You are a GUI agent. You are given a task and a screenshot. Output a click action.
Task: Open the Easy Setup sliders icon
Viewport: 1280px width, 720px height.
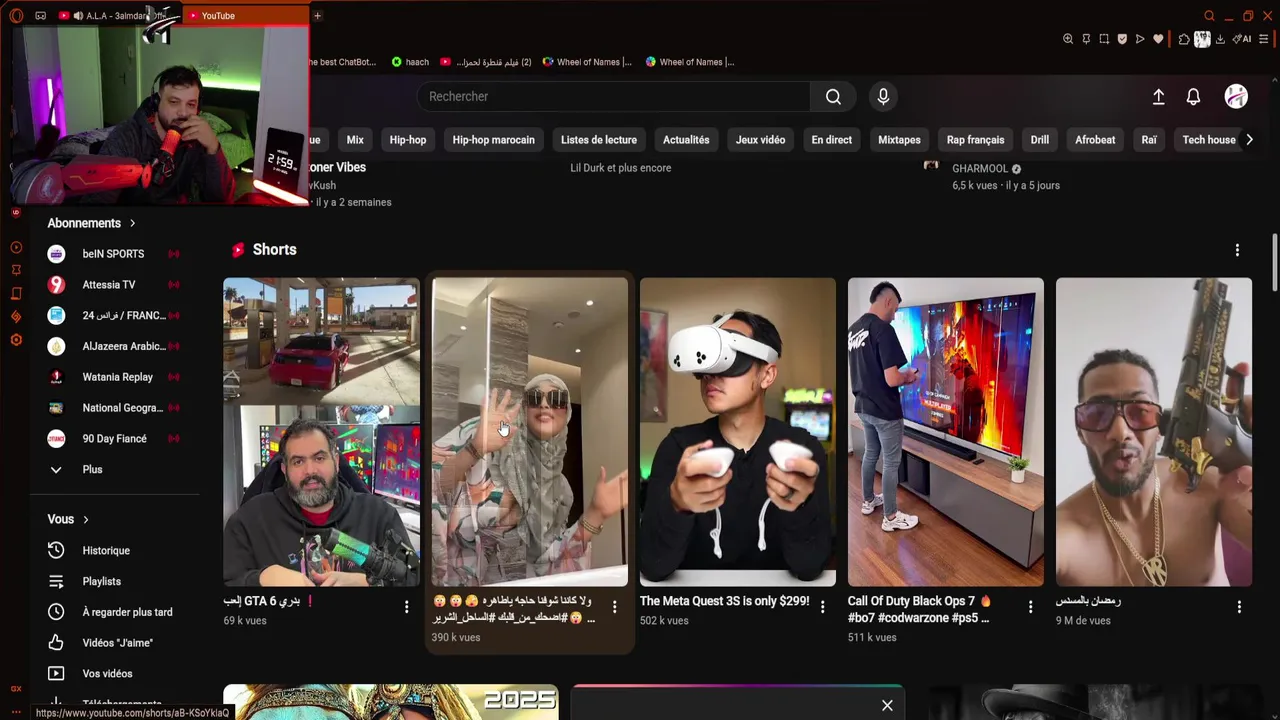1263,39
